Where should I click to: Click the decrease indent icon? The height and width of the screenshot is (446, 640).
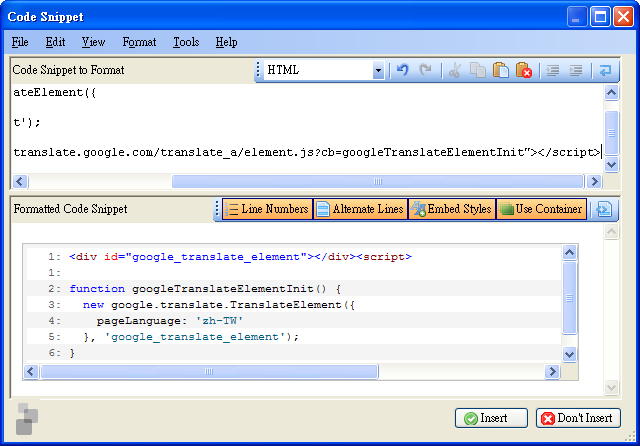553,70
